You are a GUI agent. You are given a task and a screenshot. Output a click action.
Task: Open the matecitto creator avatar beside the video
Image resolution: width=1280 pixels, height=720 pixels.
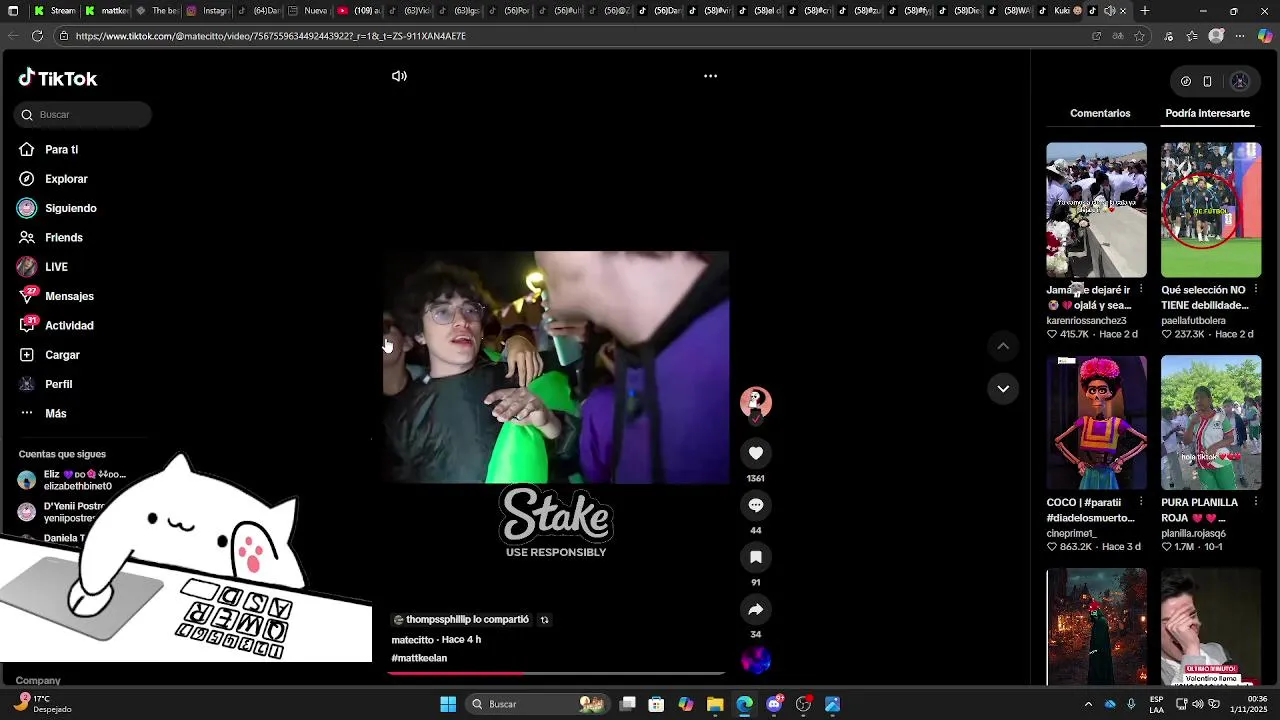click(x=756, y=402)
